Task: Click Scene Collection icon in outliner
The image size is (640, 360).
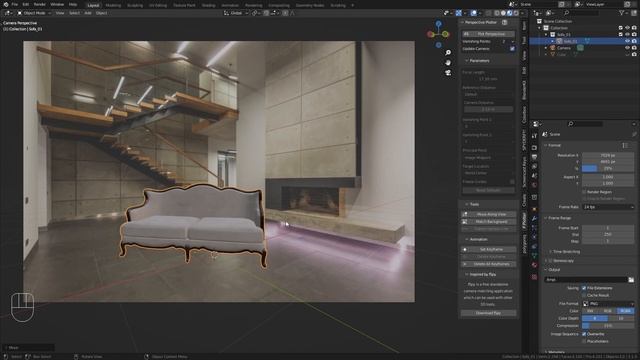Action: pos(540,21)
